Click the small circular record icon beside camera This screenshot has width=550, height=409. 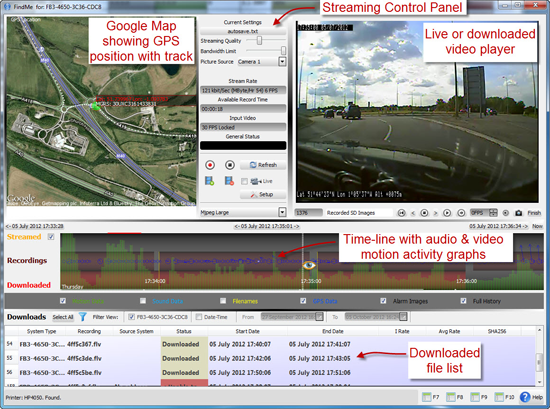point(505,213)
